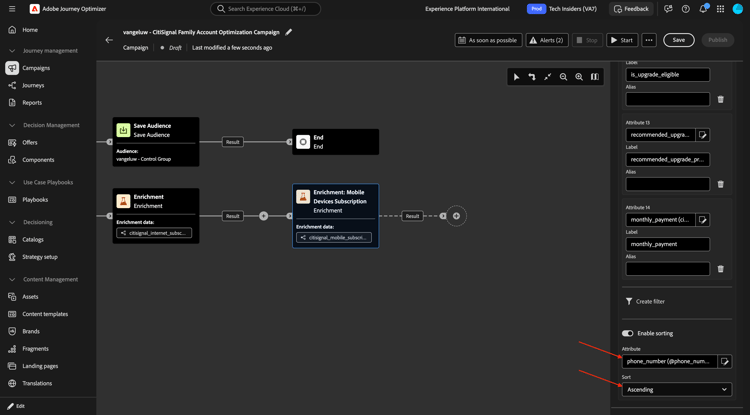This screenshot has width=750, height=415.
Task: Select the Save Audience node
Action: click(156, 142)
